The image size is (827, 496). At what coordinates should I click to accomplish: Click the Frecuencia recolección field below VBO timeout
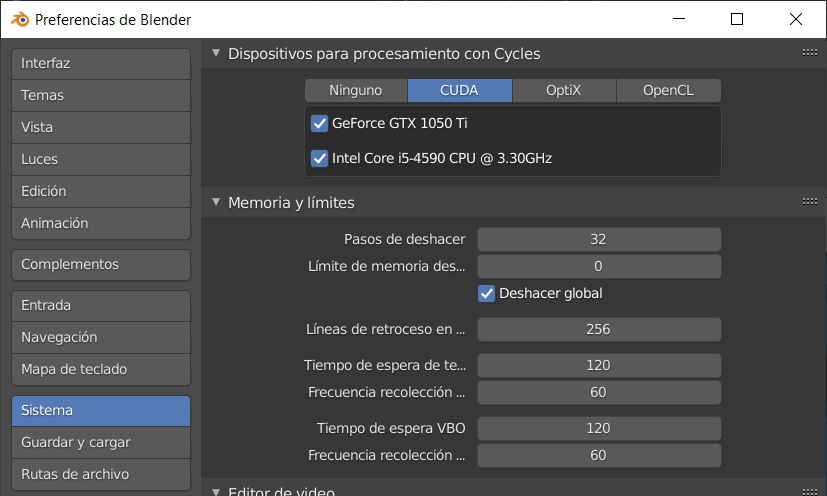point(599,455)
